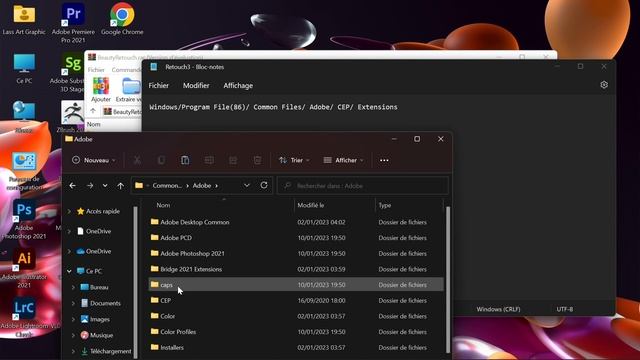
Task: Select the Adobe Desktop Common folder
Action: click(x=296, y=222)
